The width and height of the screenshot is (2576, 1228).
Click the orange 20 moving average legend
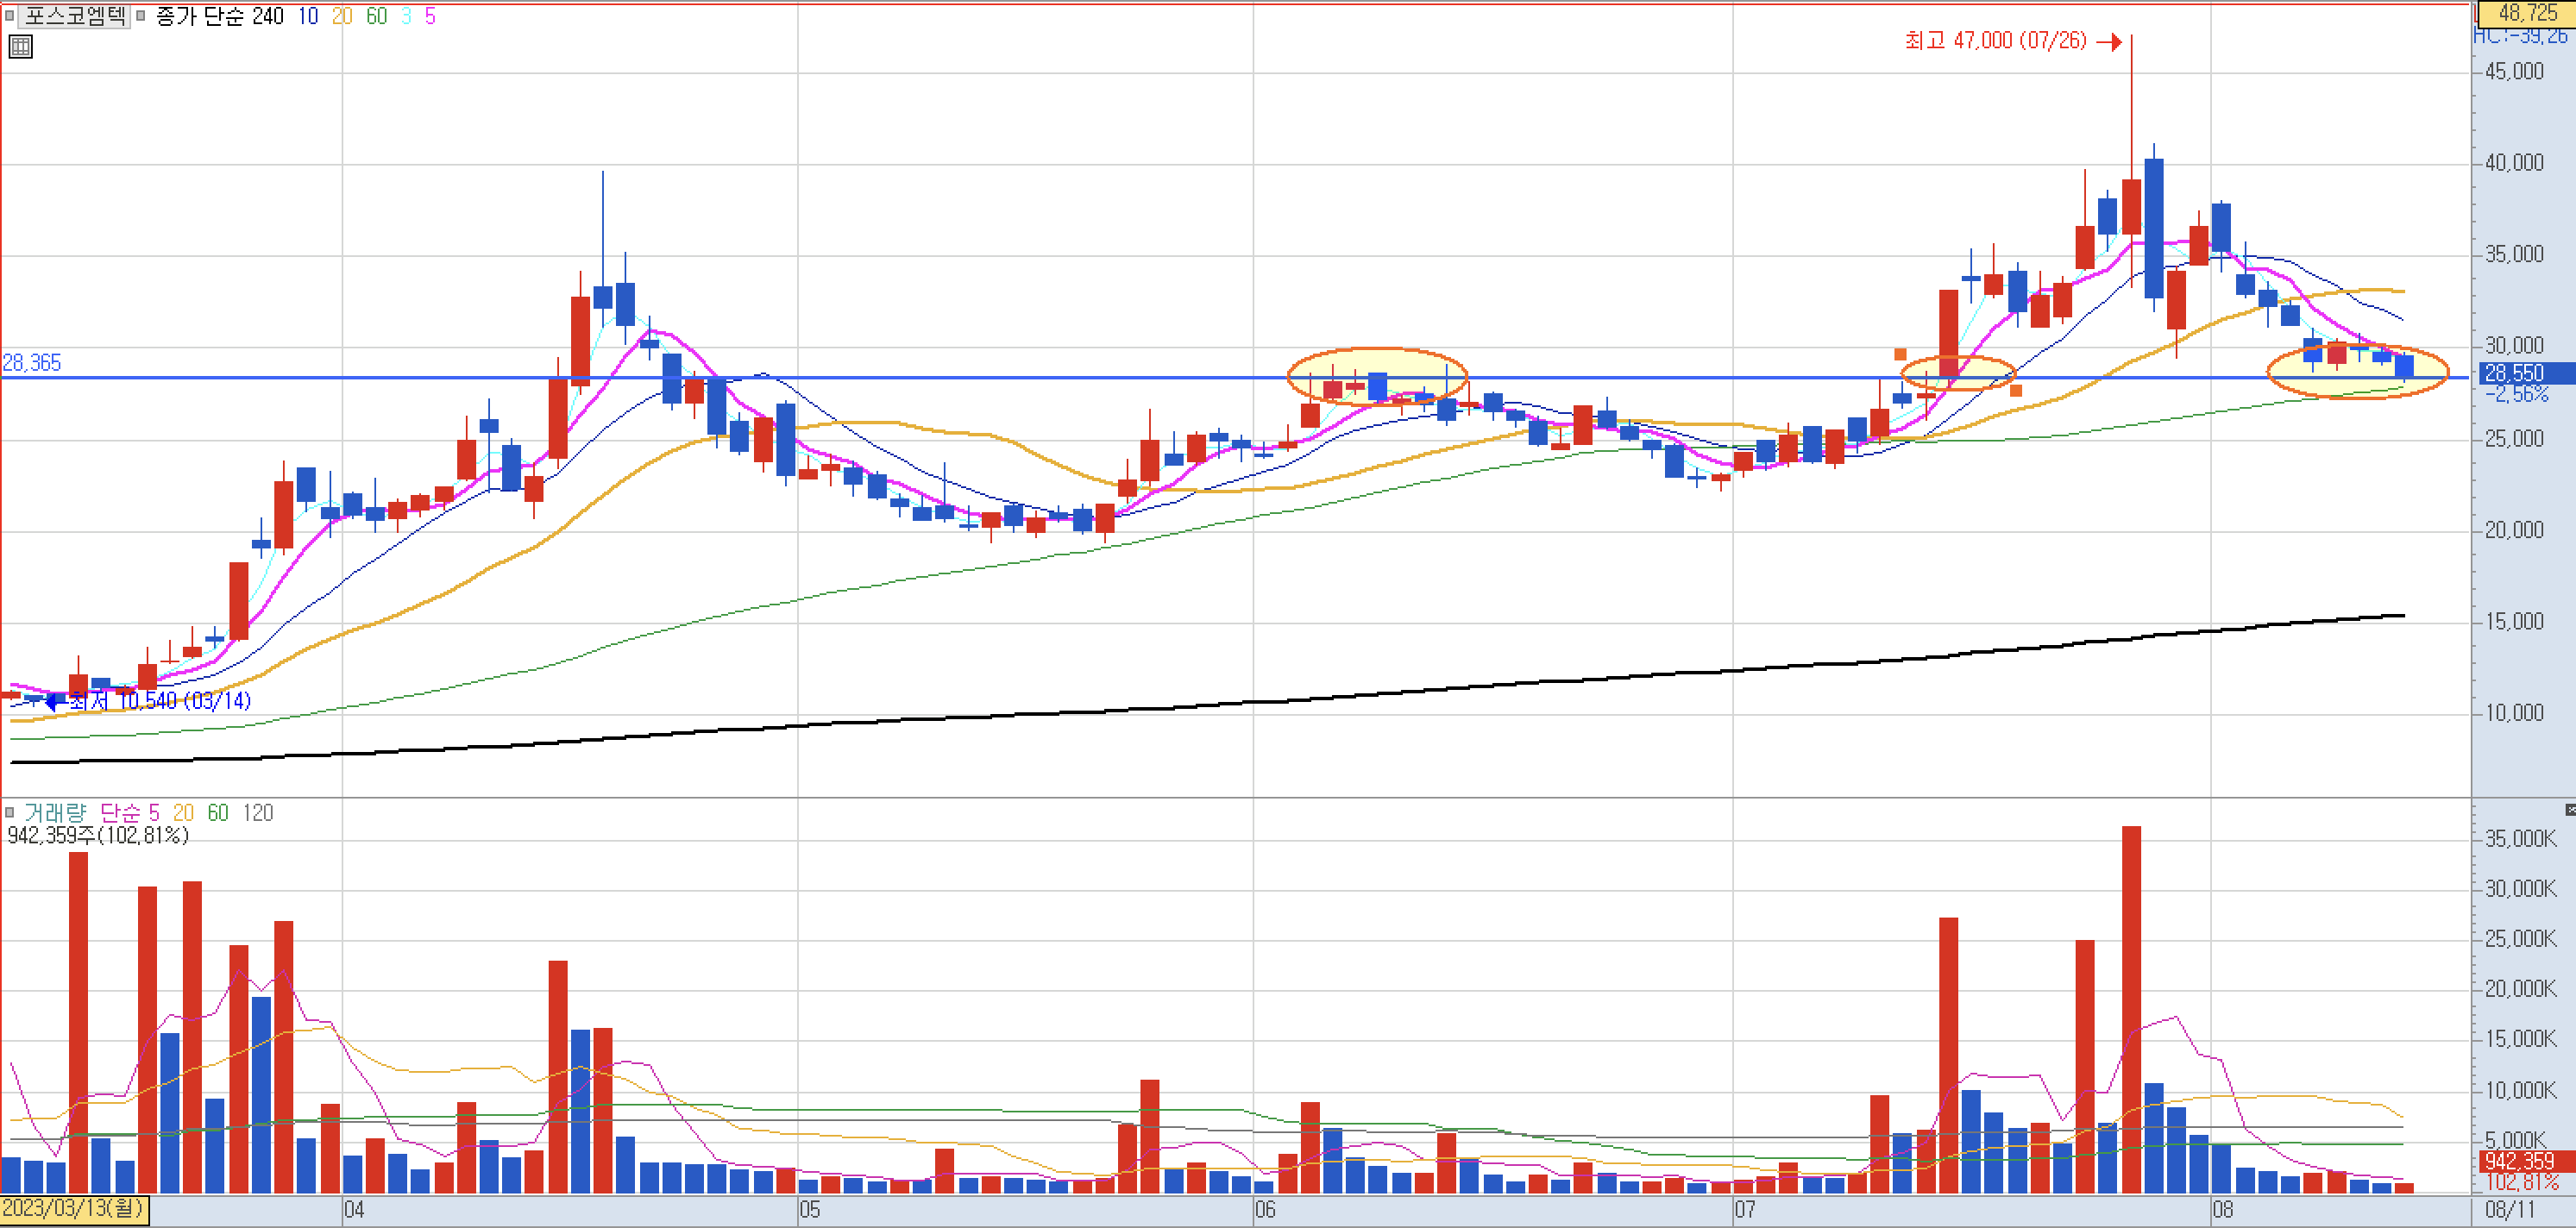[341, 16]
